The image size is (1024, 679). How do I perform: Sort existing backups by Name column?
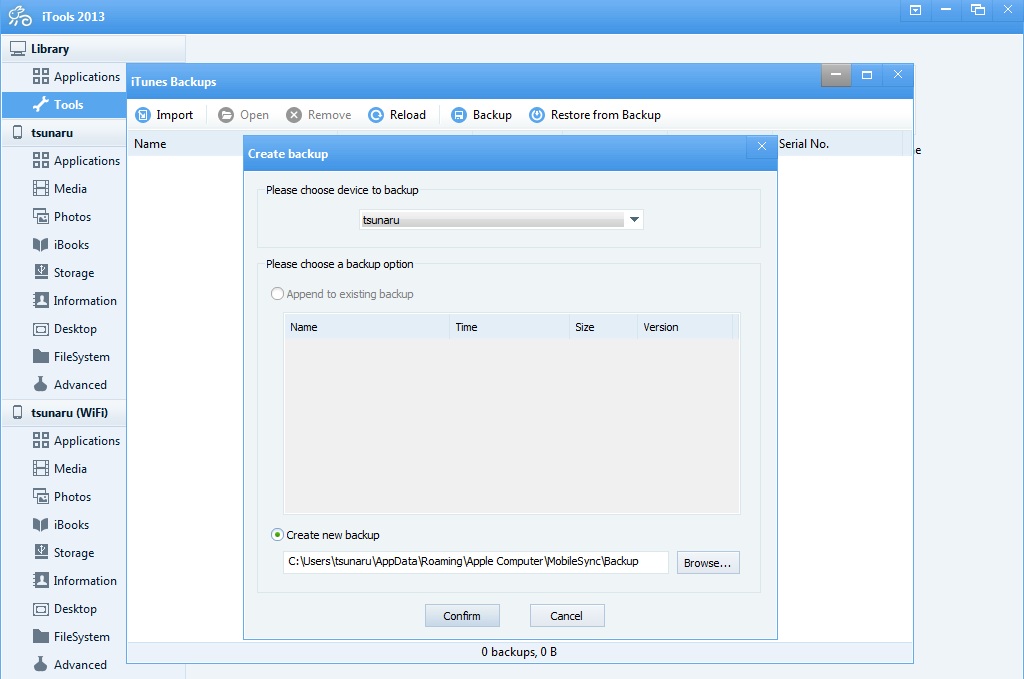click(x=366, y=327)
